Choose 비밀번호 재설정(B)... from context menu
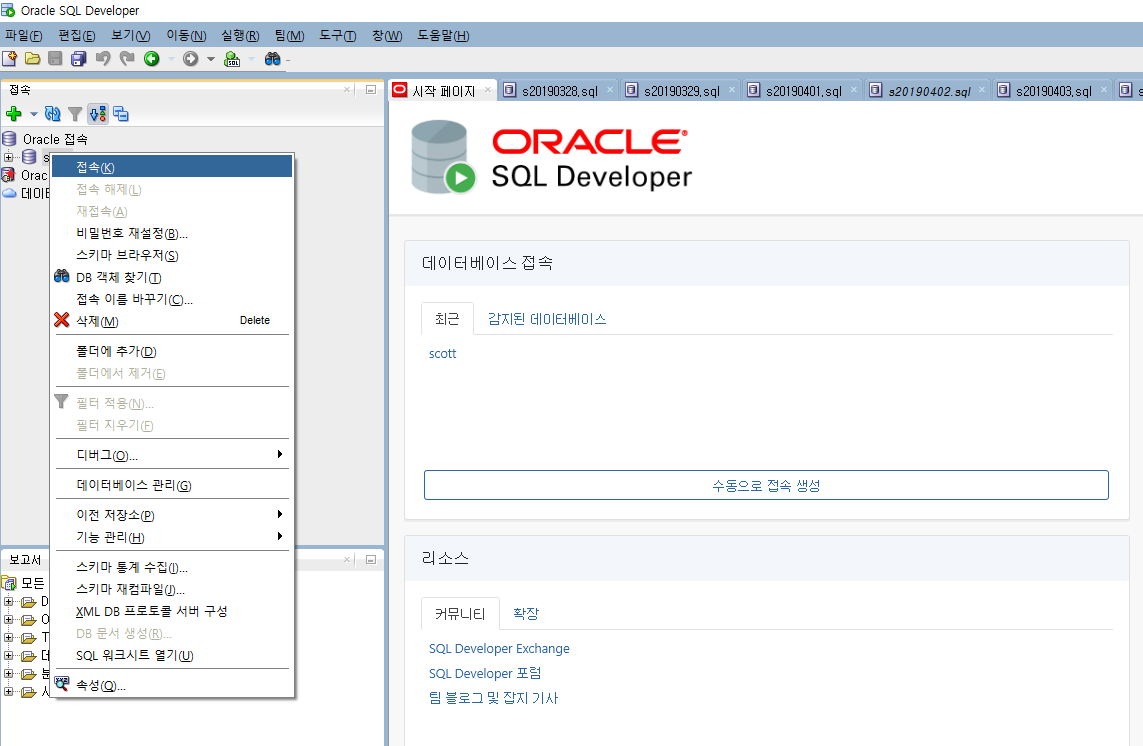 point(172,233)
